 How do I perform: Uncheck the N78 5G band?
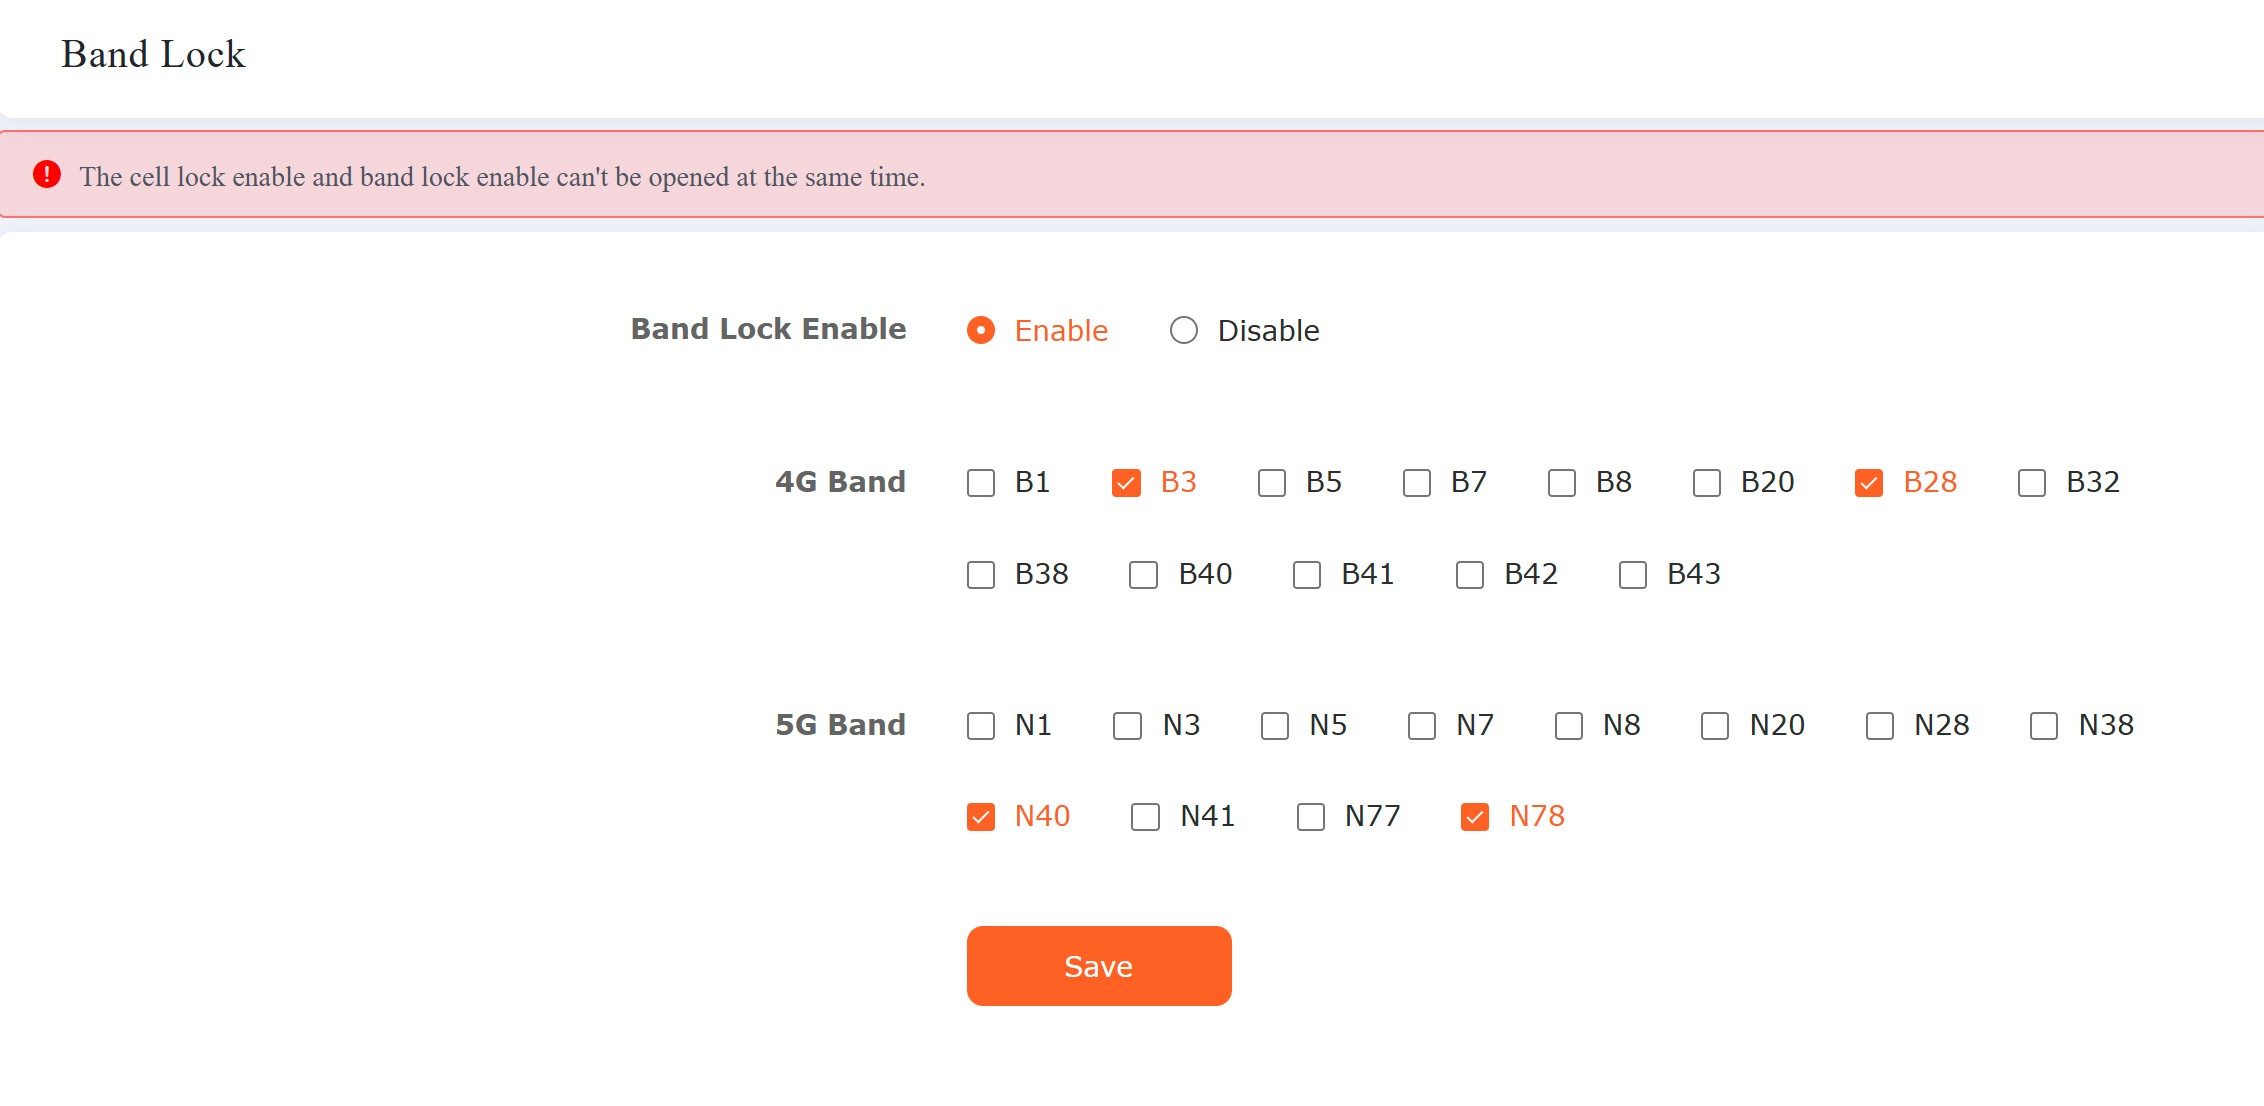(x=1475, y=817)
